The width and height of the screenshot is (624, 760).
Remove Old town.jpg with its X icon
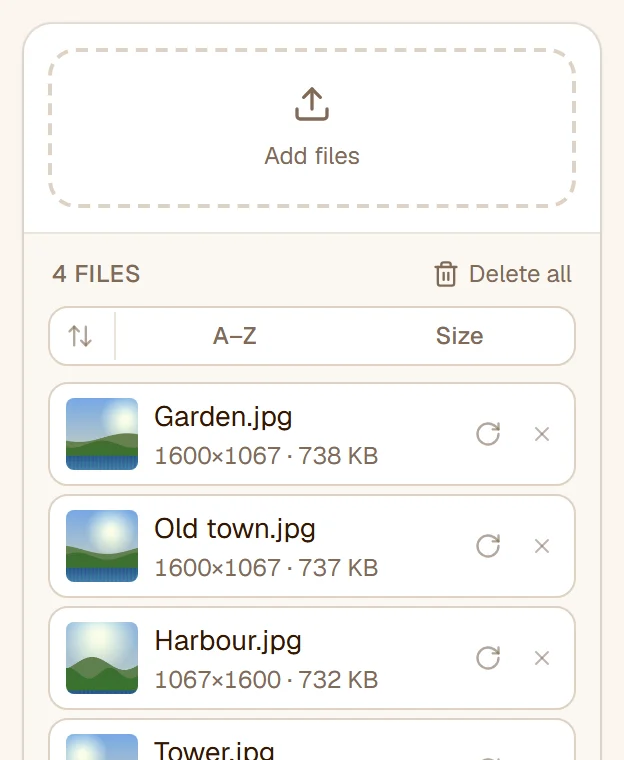pos(542,546)
